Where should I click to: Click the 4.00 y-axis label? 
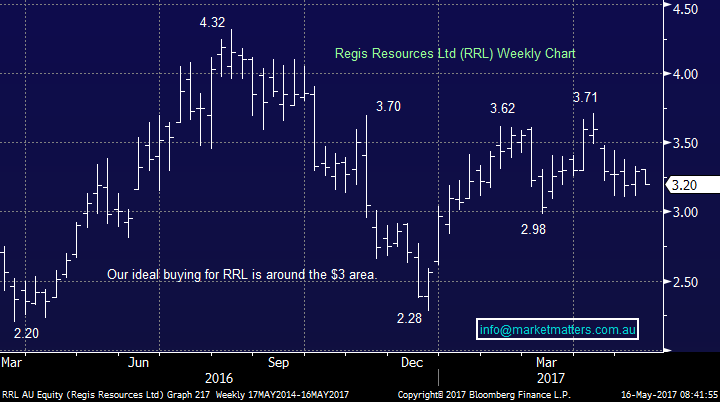(685, 74)
